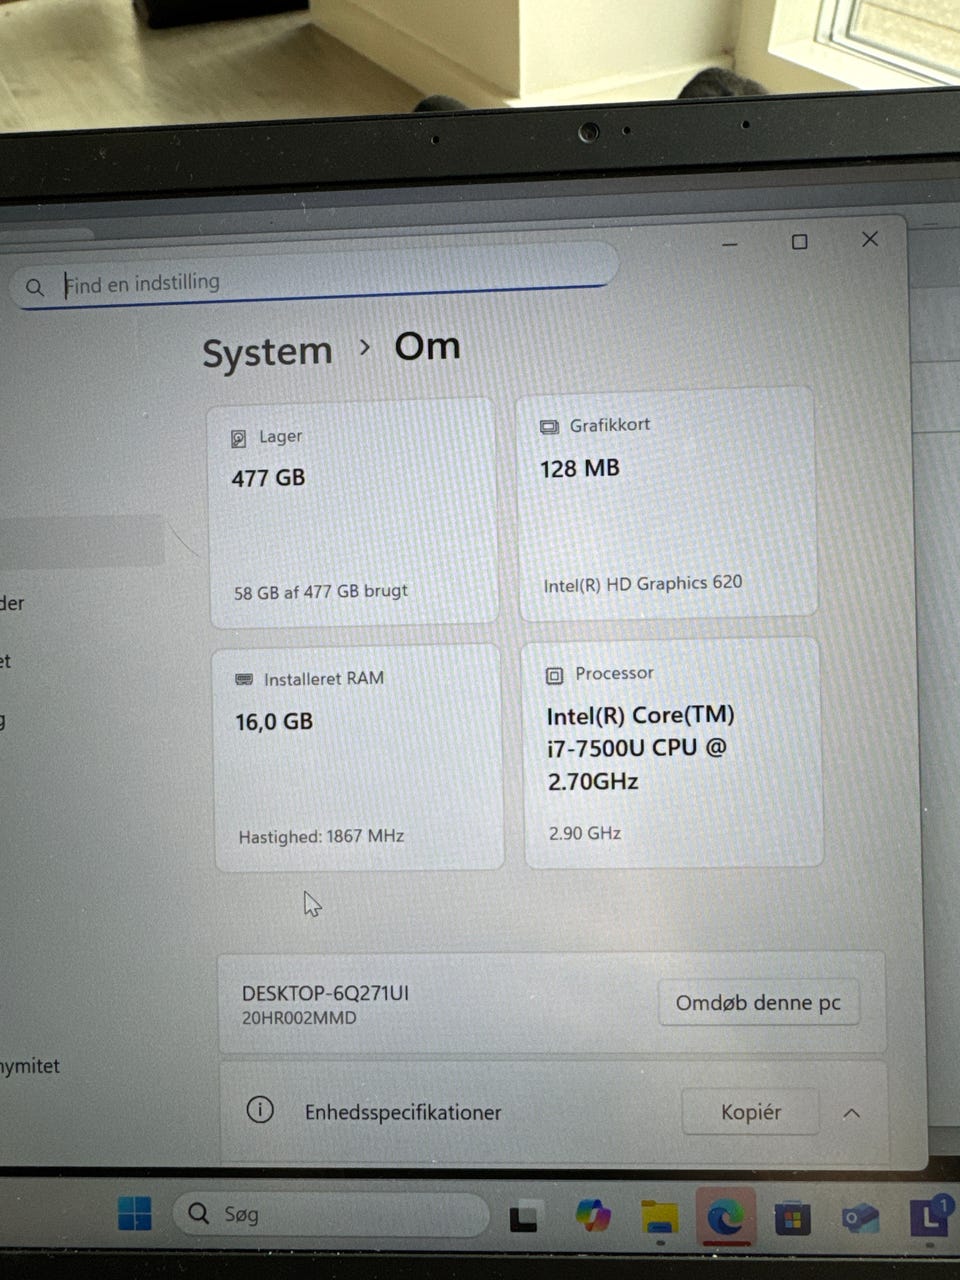Click the '58 GB af 477 GB brugt' text
Viewport: 960px width, 1280px height.
(321, 591)
